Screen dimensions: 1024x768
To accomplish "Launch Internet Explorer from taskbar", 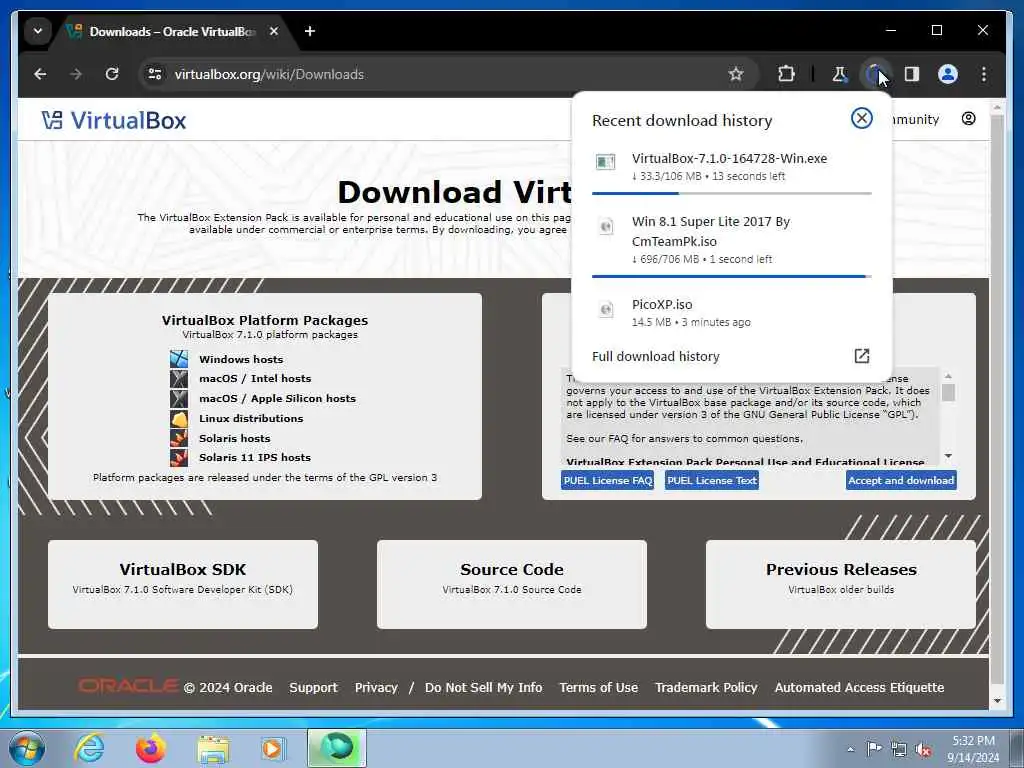I will coord(89,748).
